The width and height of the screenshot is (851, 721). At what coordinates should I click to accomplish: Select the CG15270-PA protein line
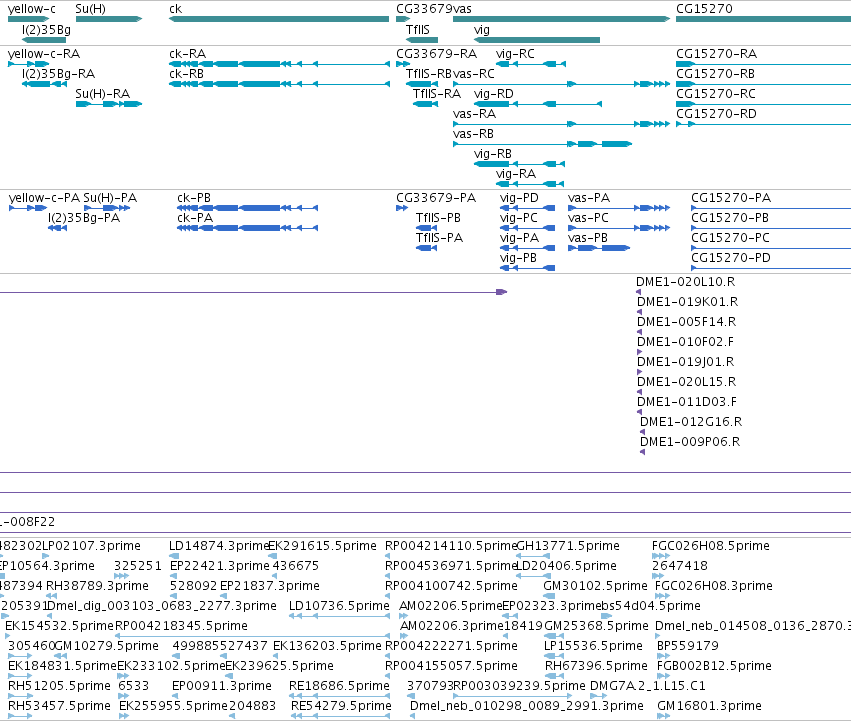point(771,208)
